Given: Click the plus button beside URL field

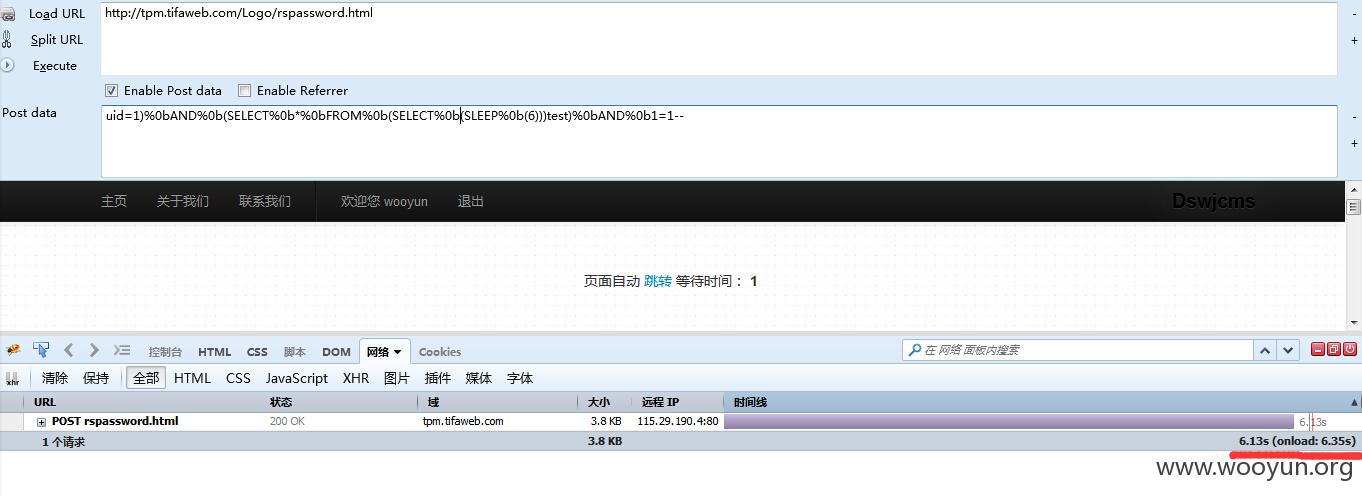Looking at the screenshot, I should point(1355,41).
